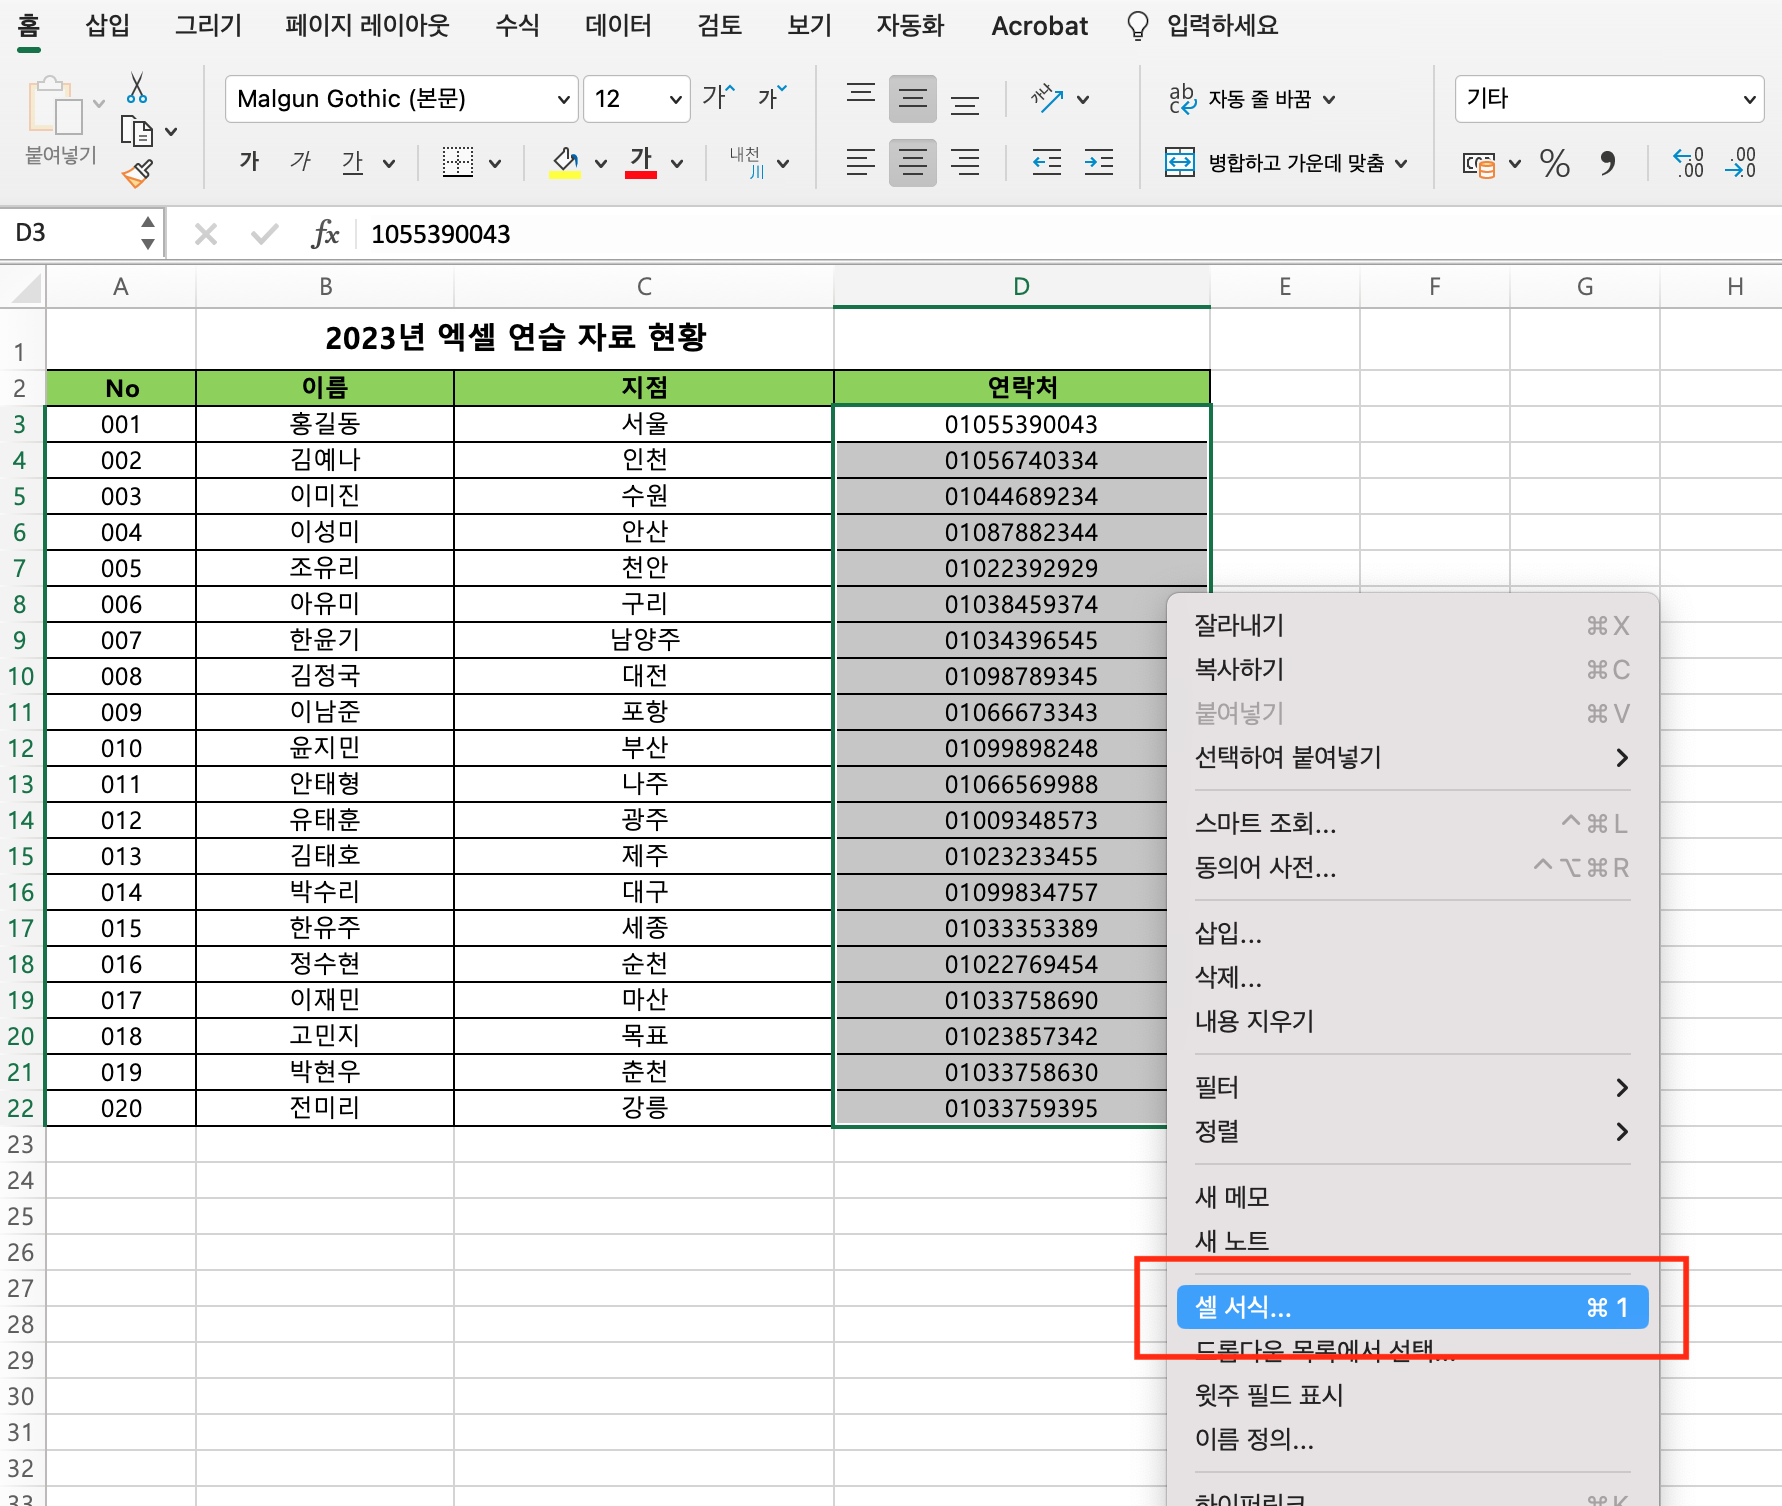Choose 잘라내기 in the context menu
The image size is (1782, 1506).
(x=1412, y=625)
